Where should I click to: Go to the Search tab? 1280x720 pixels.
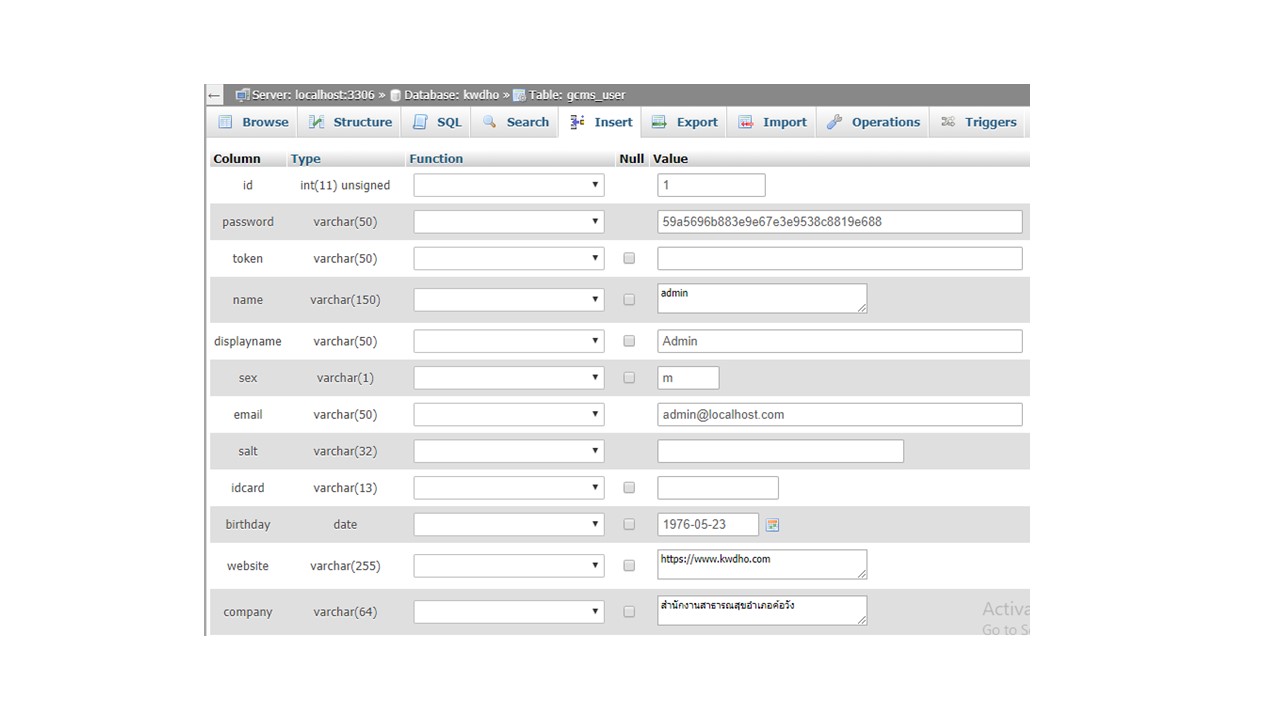[x=515, y=122]
